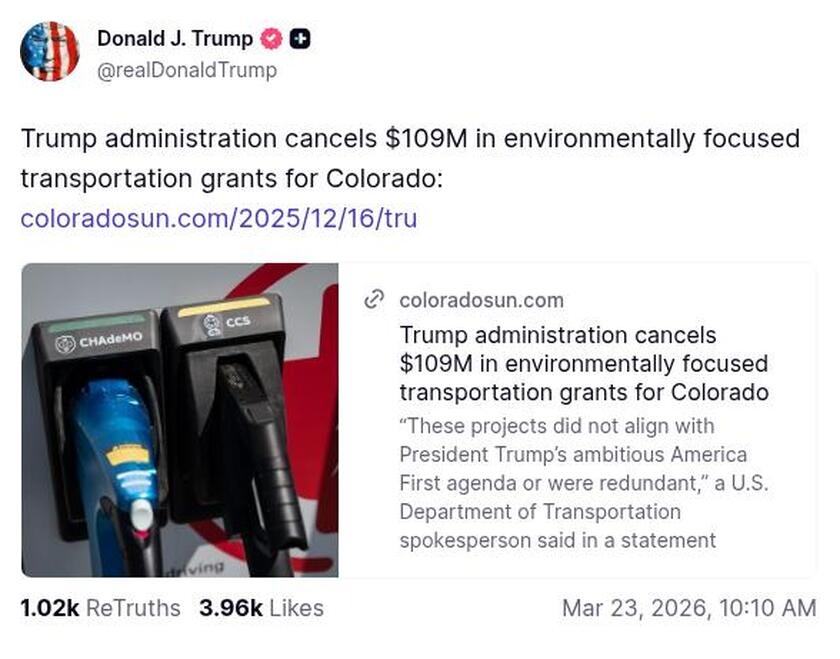
Task: Click the chain-link icon in the preview card
Action: (x=376, y=299)
